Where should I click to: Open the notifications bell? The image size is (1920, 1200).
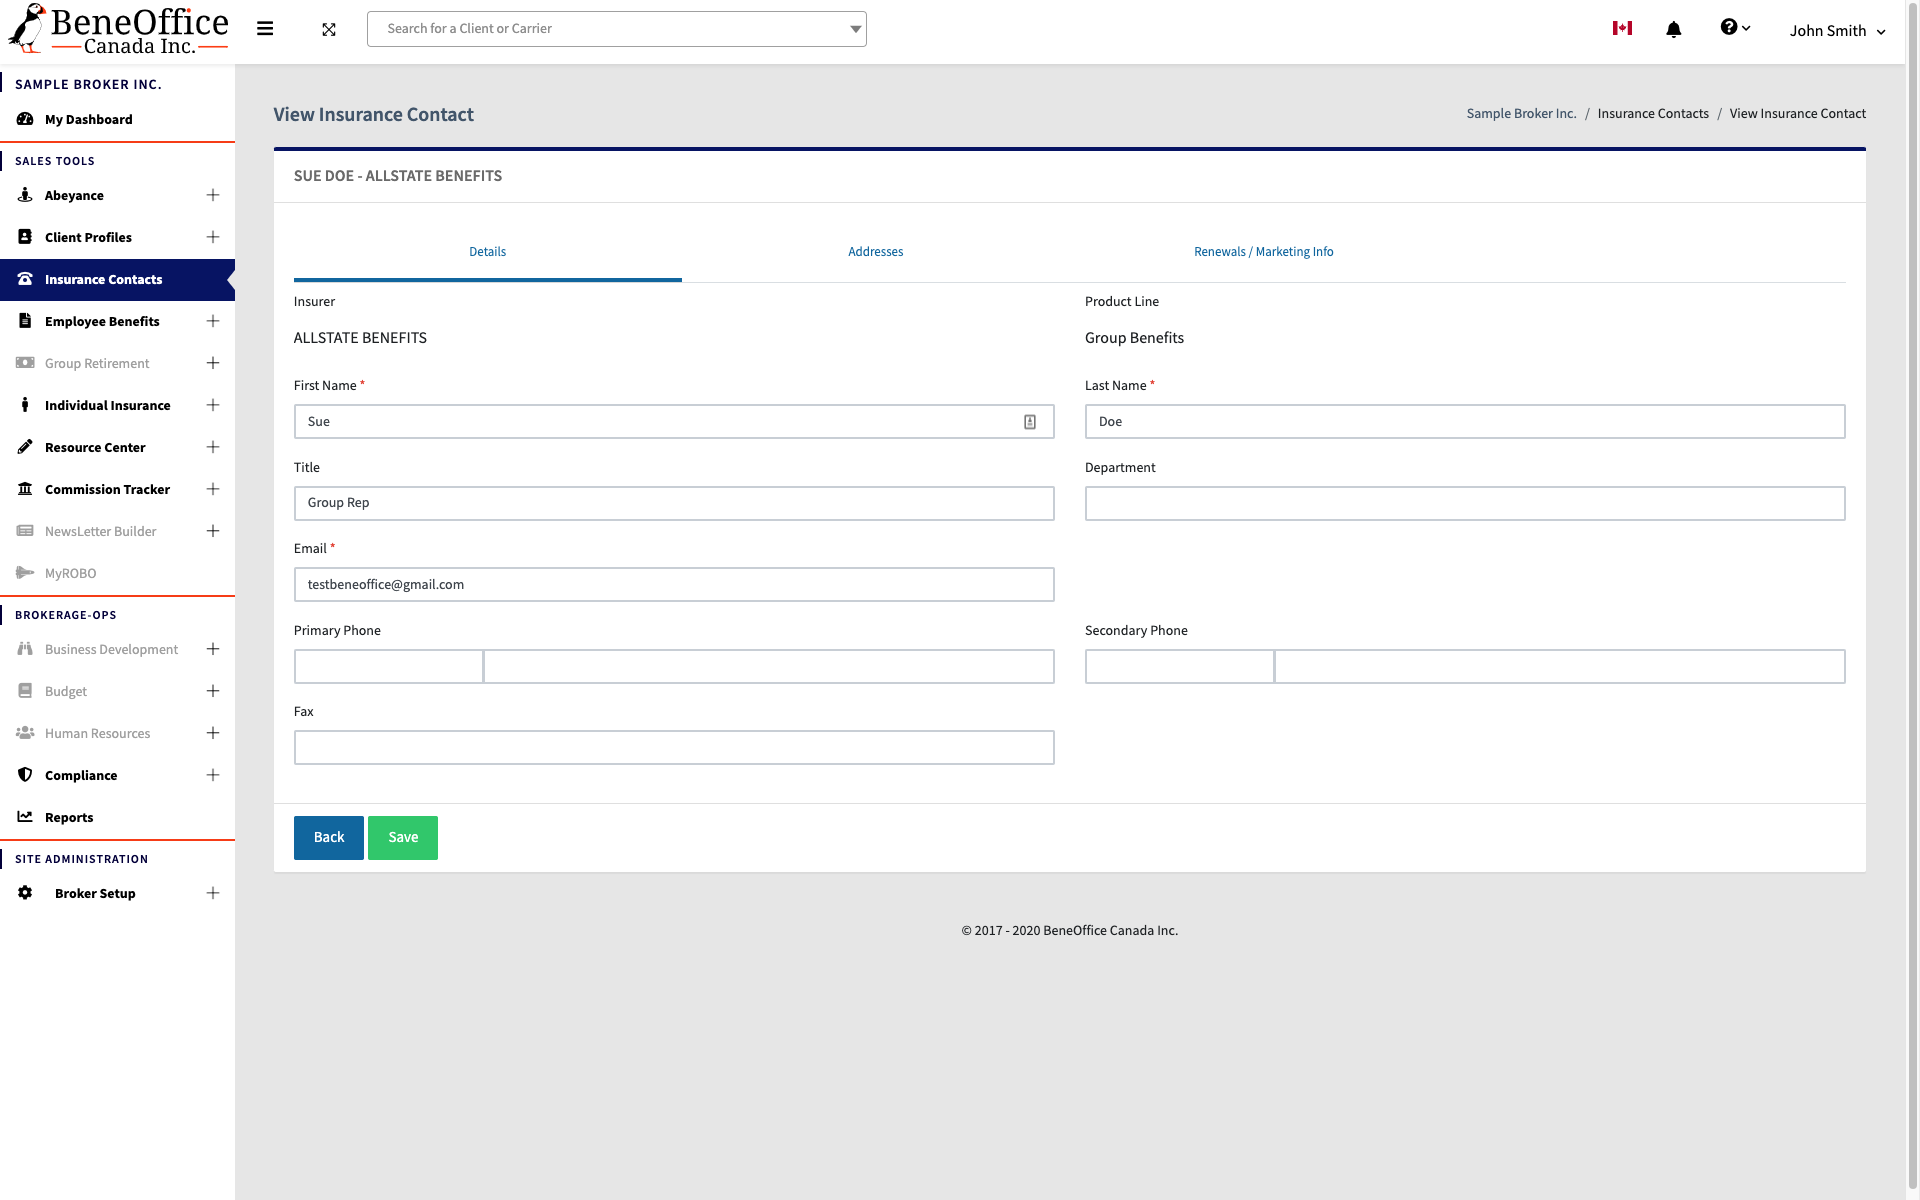[x=1673, y=30]
